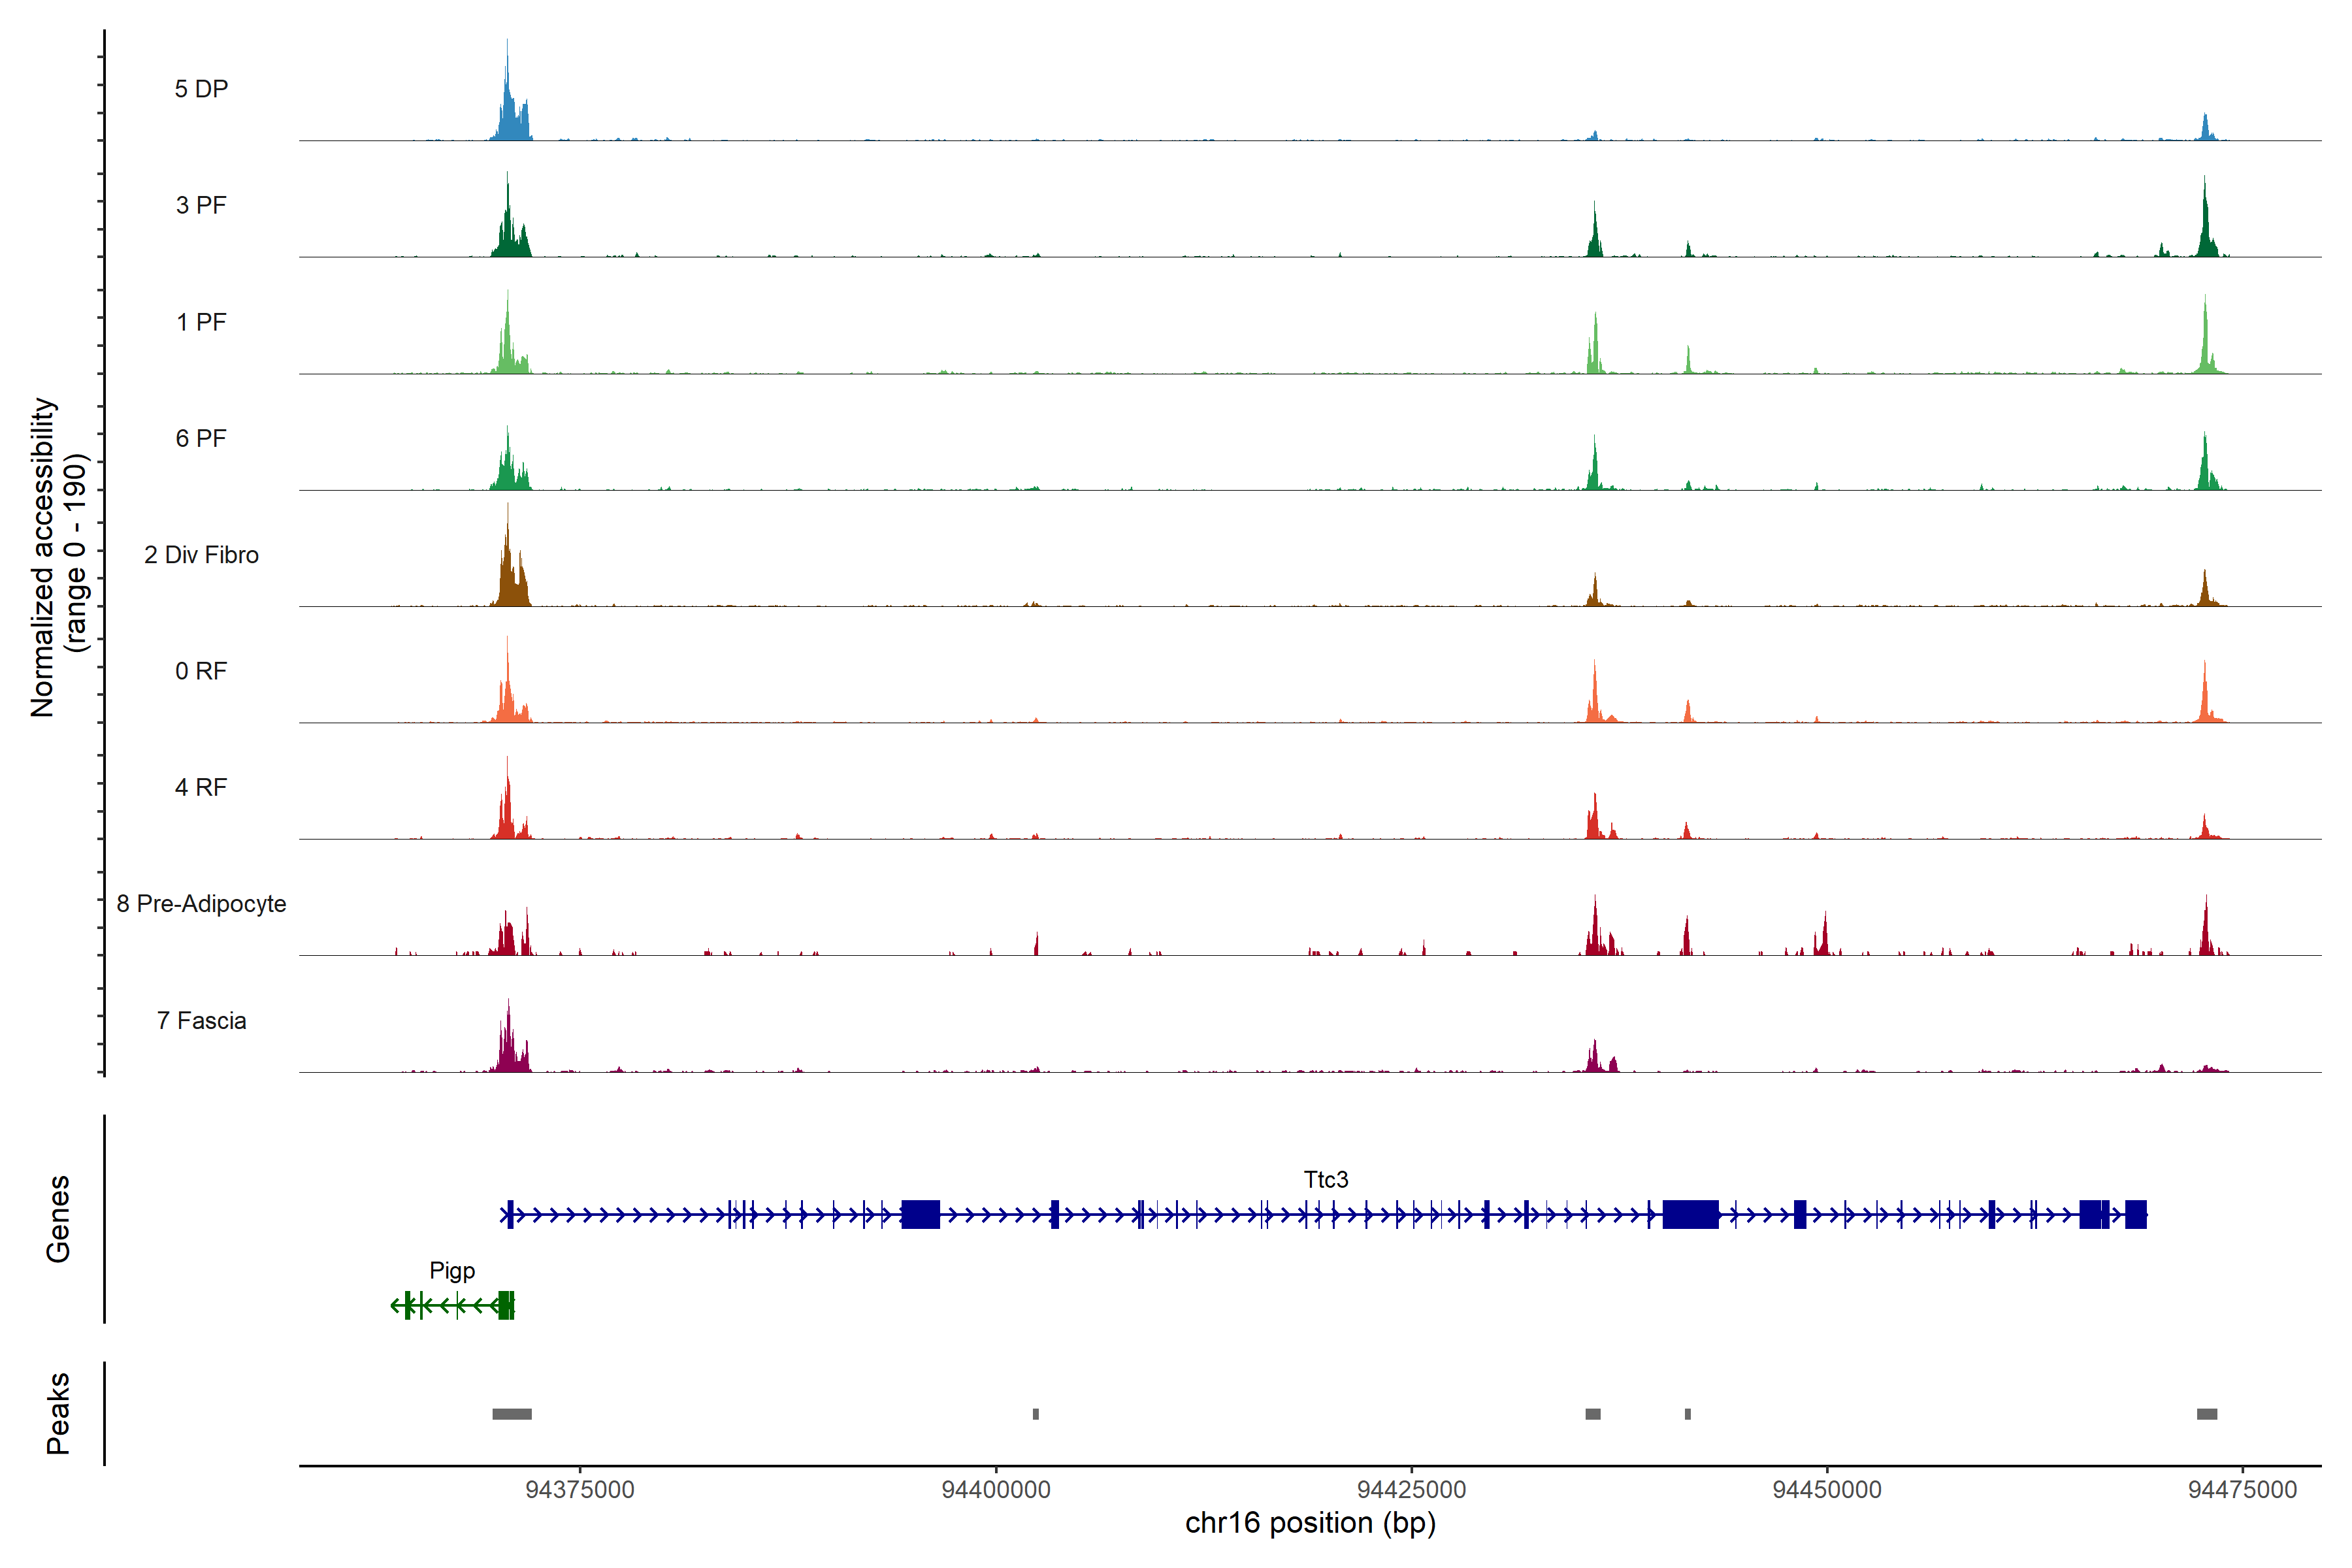Click the leftmost gray peak bar in Peaks track

pos(512,1414)
